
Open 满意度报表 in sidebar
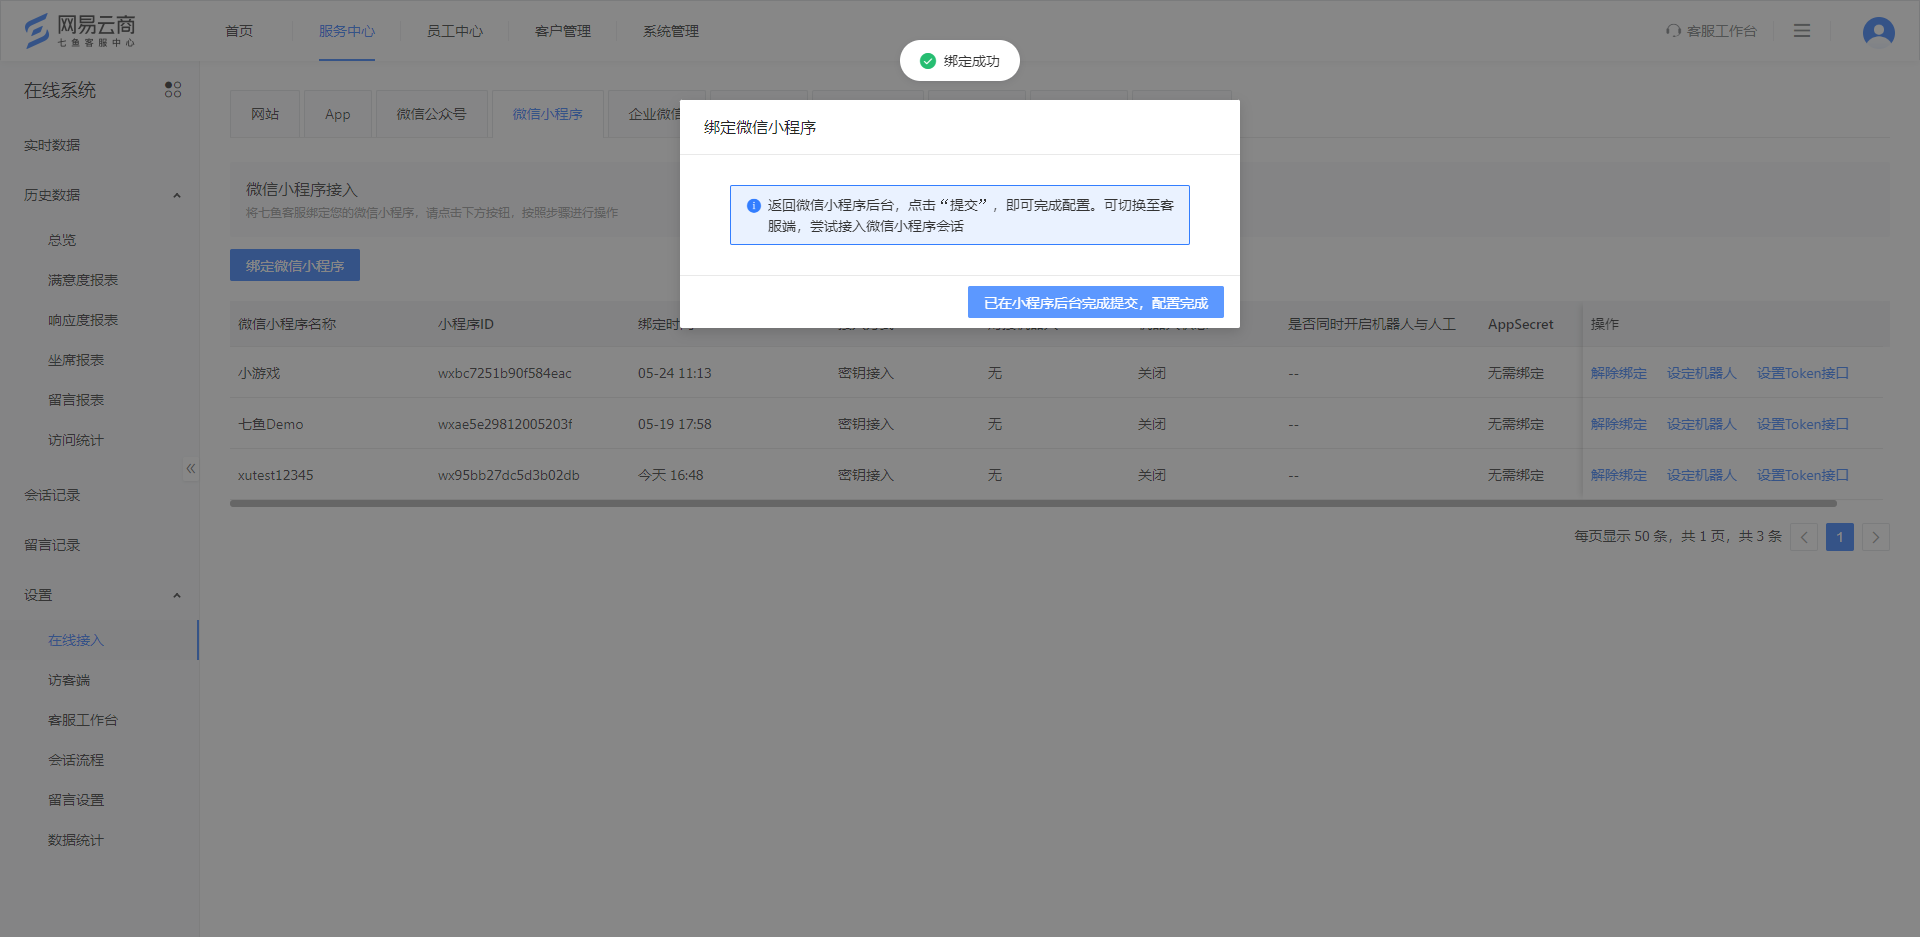[x=83, y=280]
